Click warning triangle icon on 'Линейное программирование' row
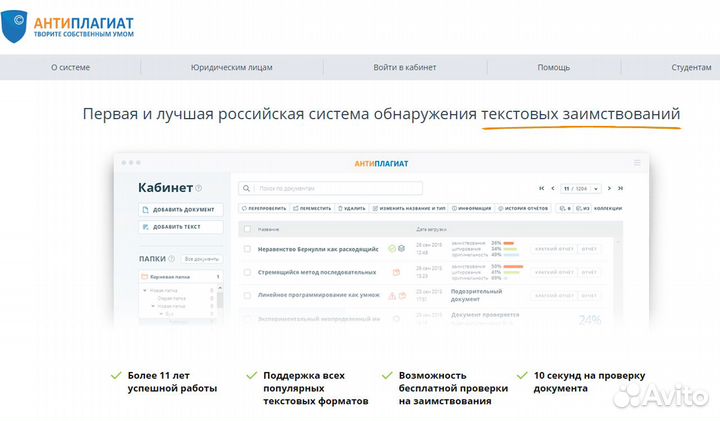Viewport: 720px width, 421px height. pyautogui.click(x=393, y=296)
